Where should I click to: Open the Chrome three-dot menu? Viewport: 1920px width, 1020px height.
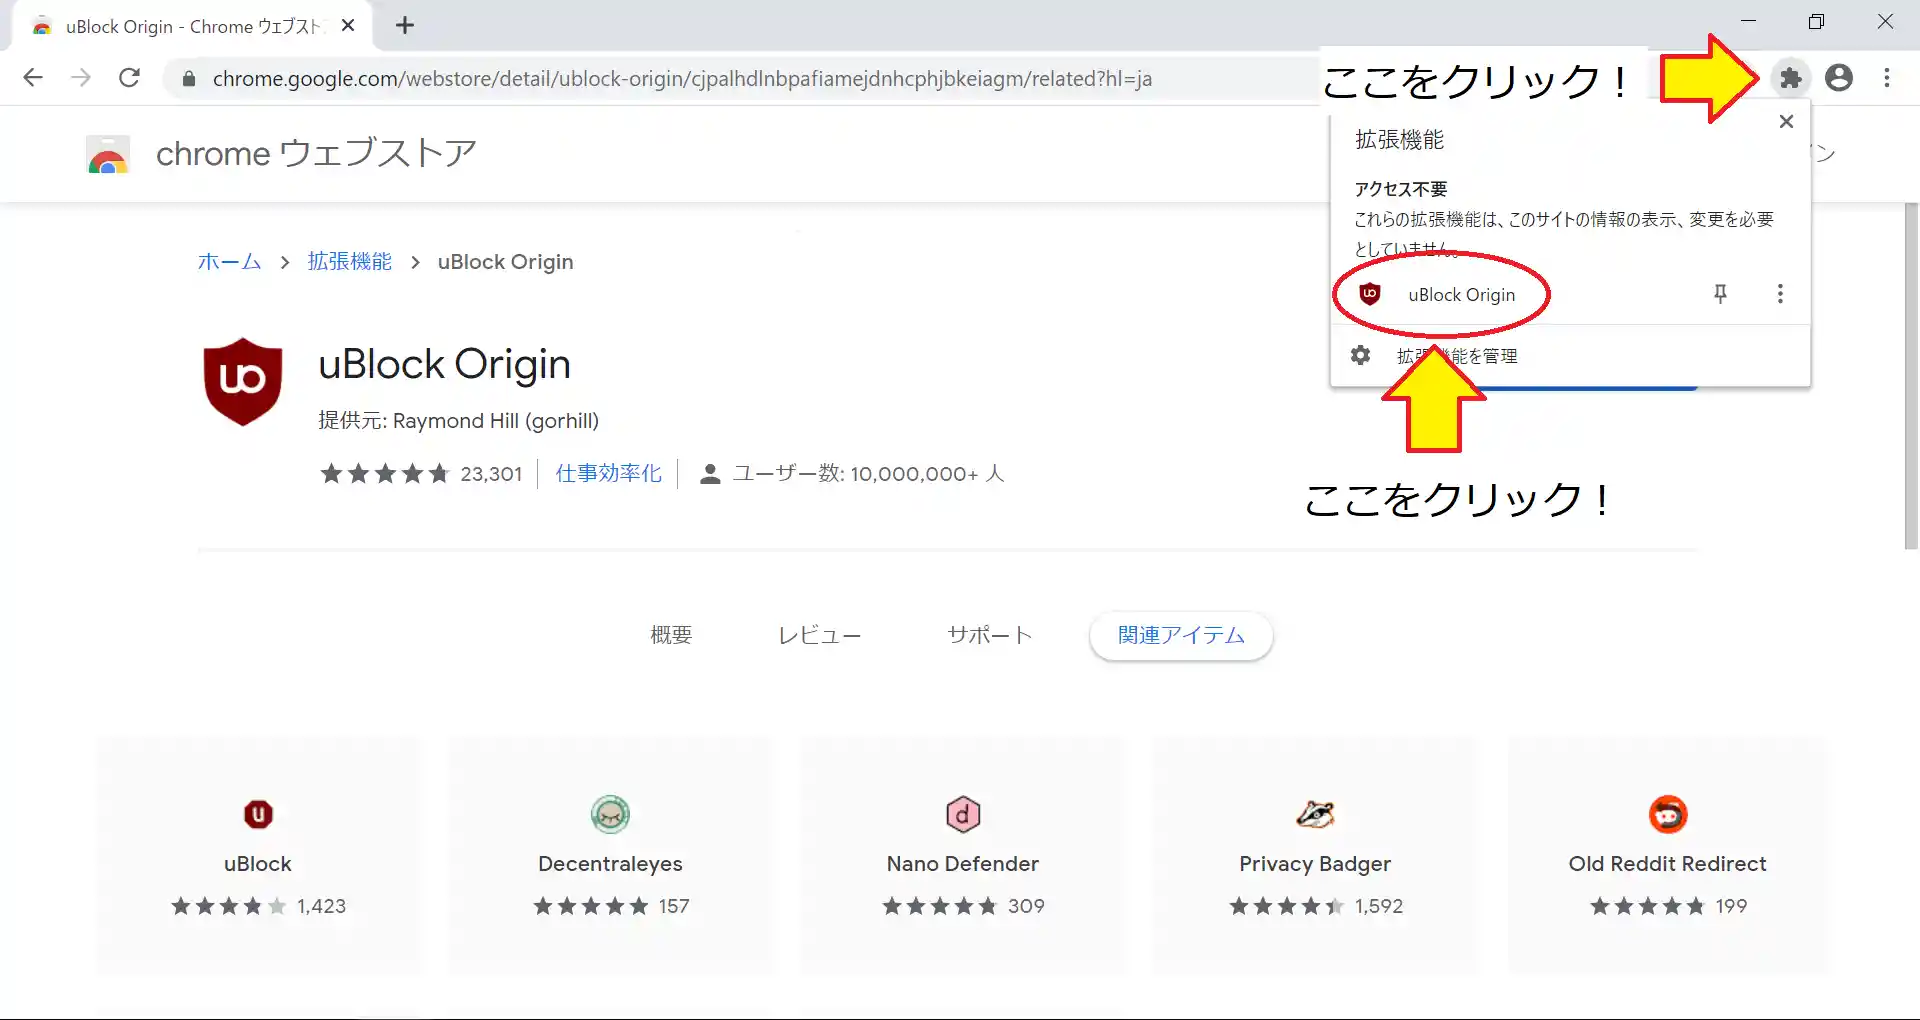pyautogui.click(x=1887, y=78)
